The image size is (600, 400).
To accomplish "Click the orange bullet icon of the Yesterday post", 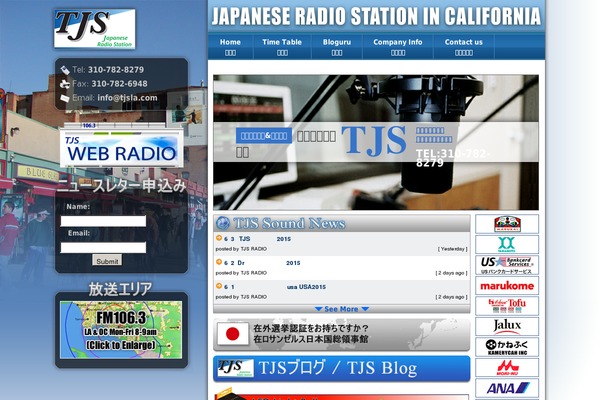I will [x=219, y=238].
